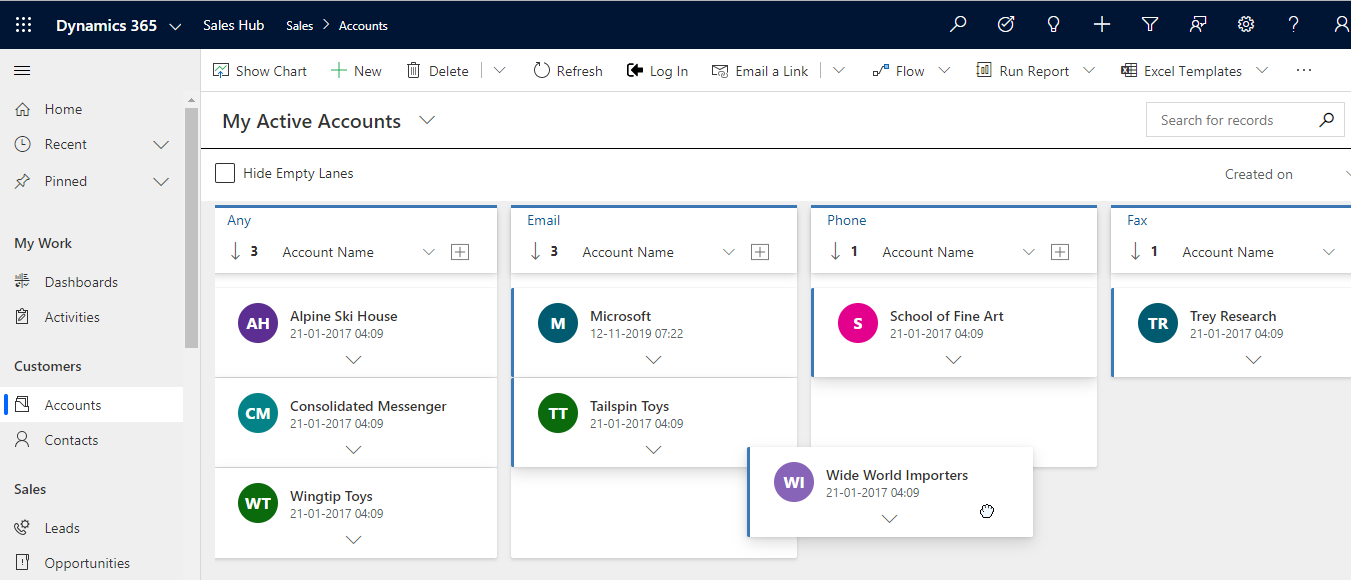The height and width of the screenshot is (580, 1351).
Task: Open Account Name sort dropdown in Phone lane
Action: tap(1029, 252)
